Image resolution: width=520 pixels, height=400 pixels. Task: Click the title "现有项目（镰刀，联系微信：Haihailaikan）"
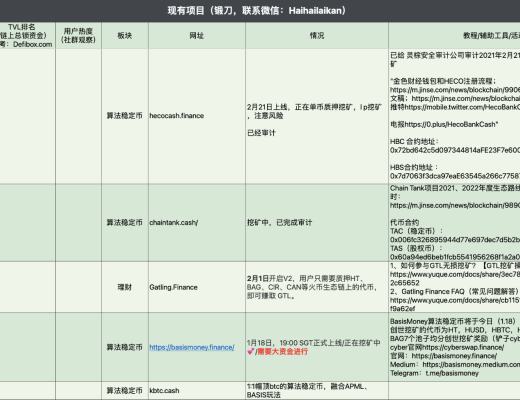click(x=257, y=11)
